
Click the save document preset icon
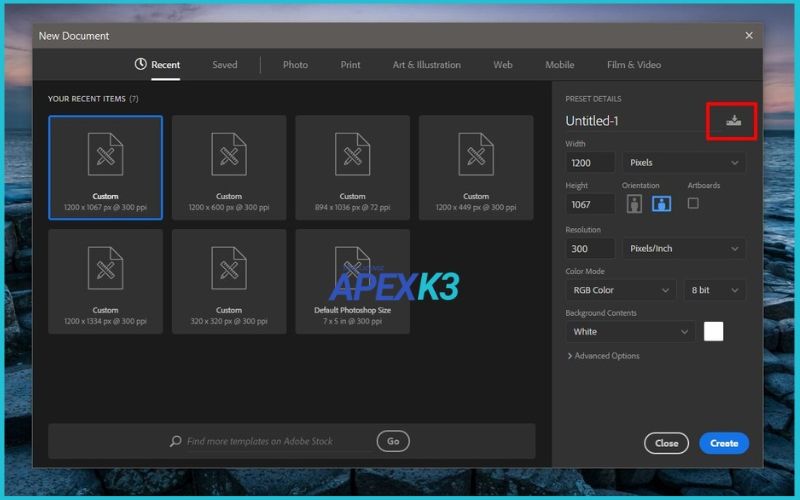[733, 121]
